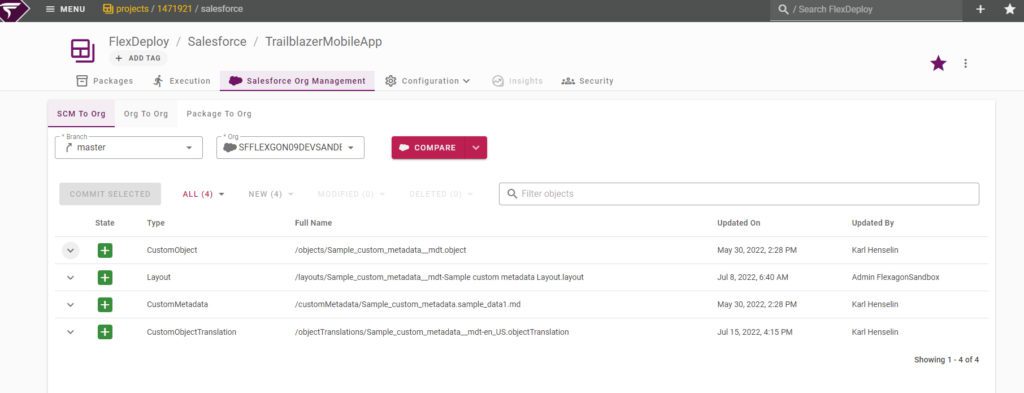1024x393 pixels.
Task: Click green plus state icon for CustomObject
Action: coord(105,250)
